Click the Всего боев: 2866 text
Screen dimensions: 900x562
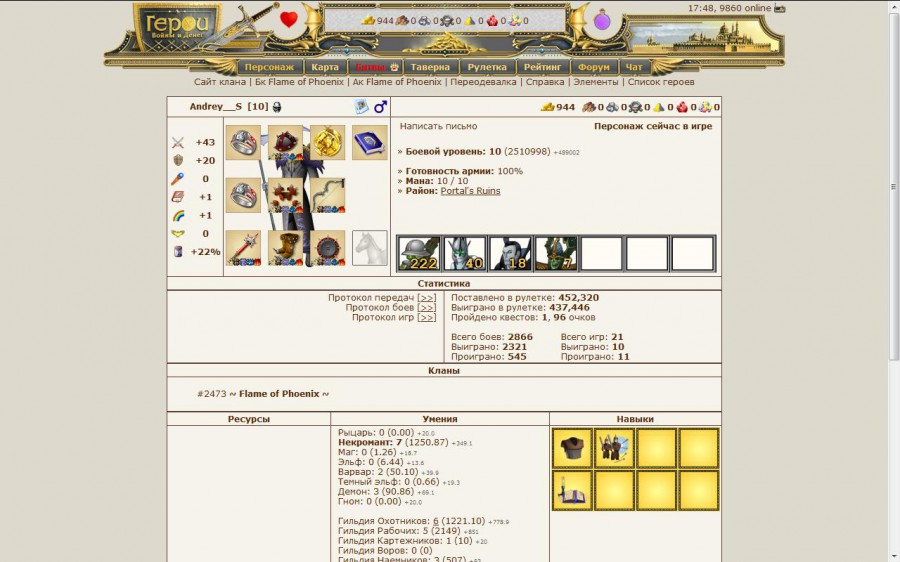click(x=492, y=337)
